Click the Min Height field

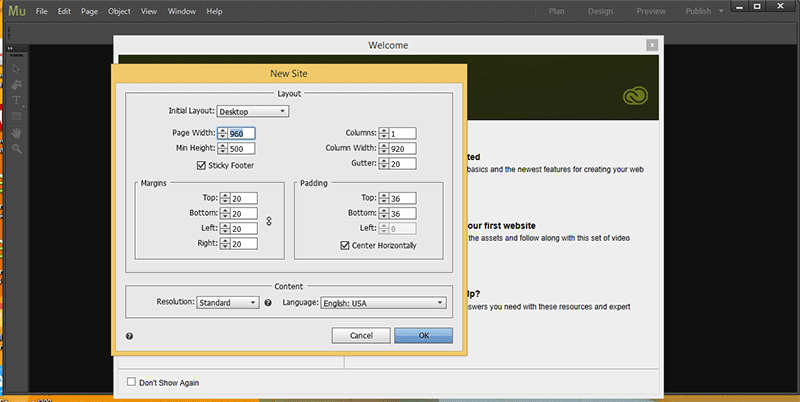coord(241,148)
